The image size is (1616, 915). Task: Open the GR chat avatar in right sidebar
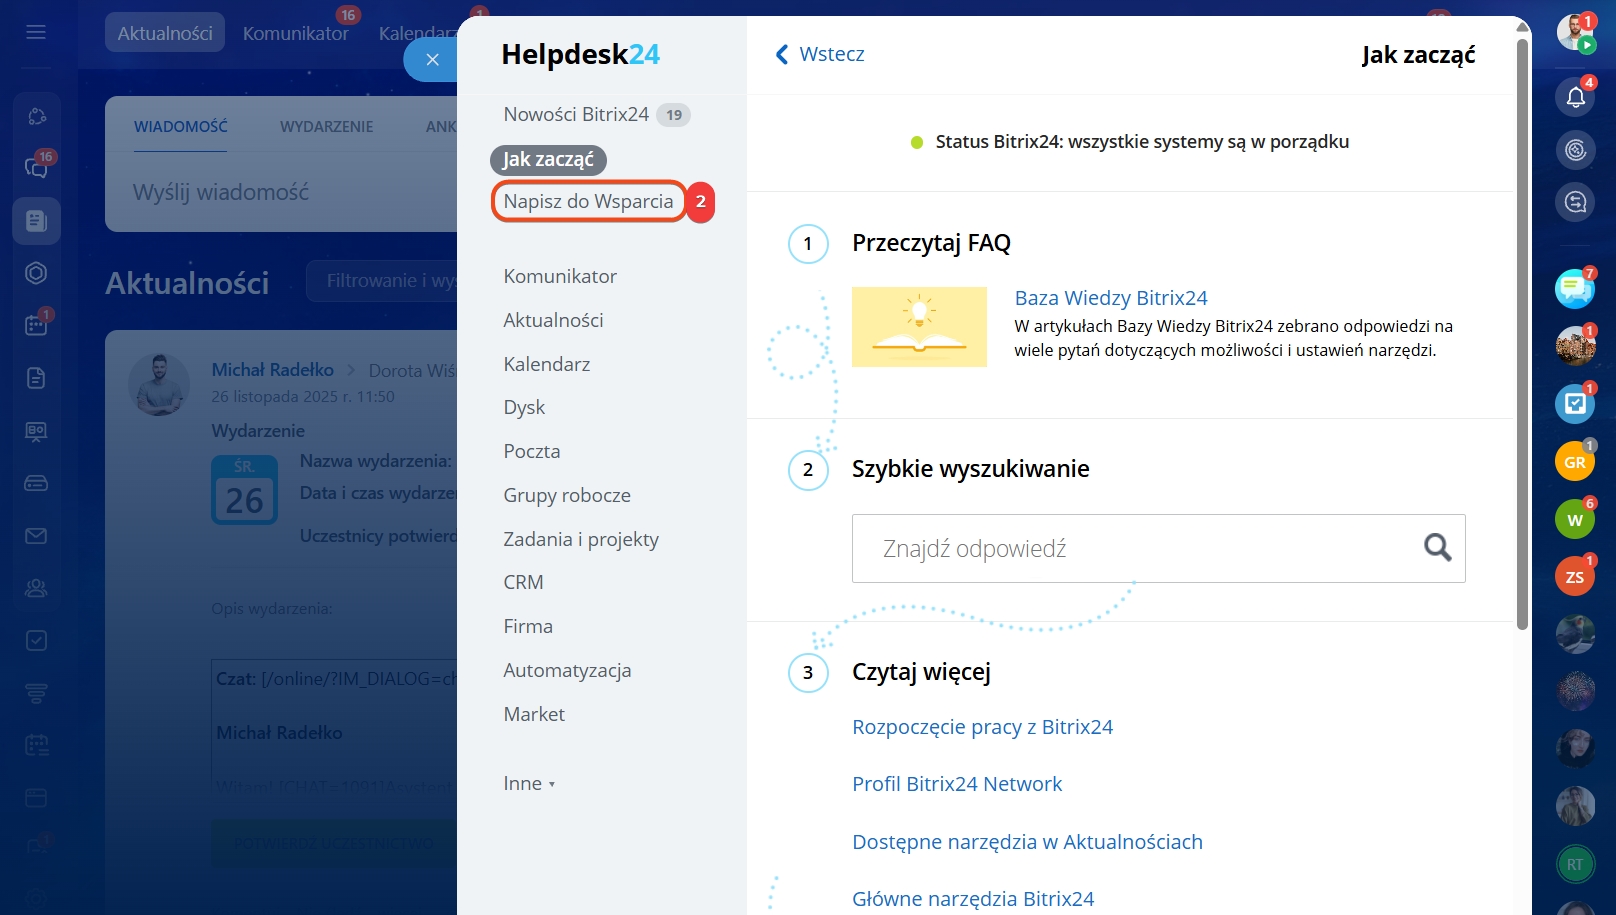pyautogui.click(x=1574, y=462)
